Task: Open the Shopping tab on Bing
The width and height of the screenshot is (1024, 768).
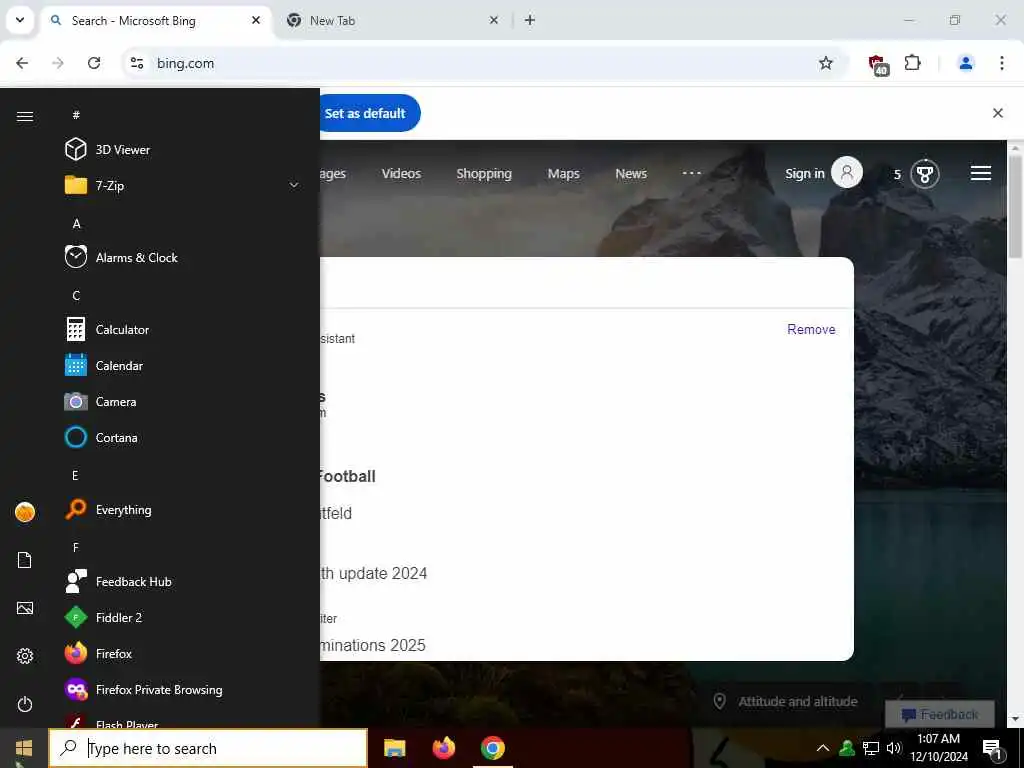Action: 484,174
